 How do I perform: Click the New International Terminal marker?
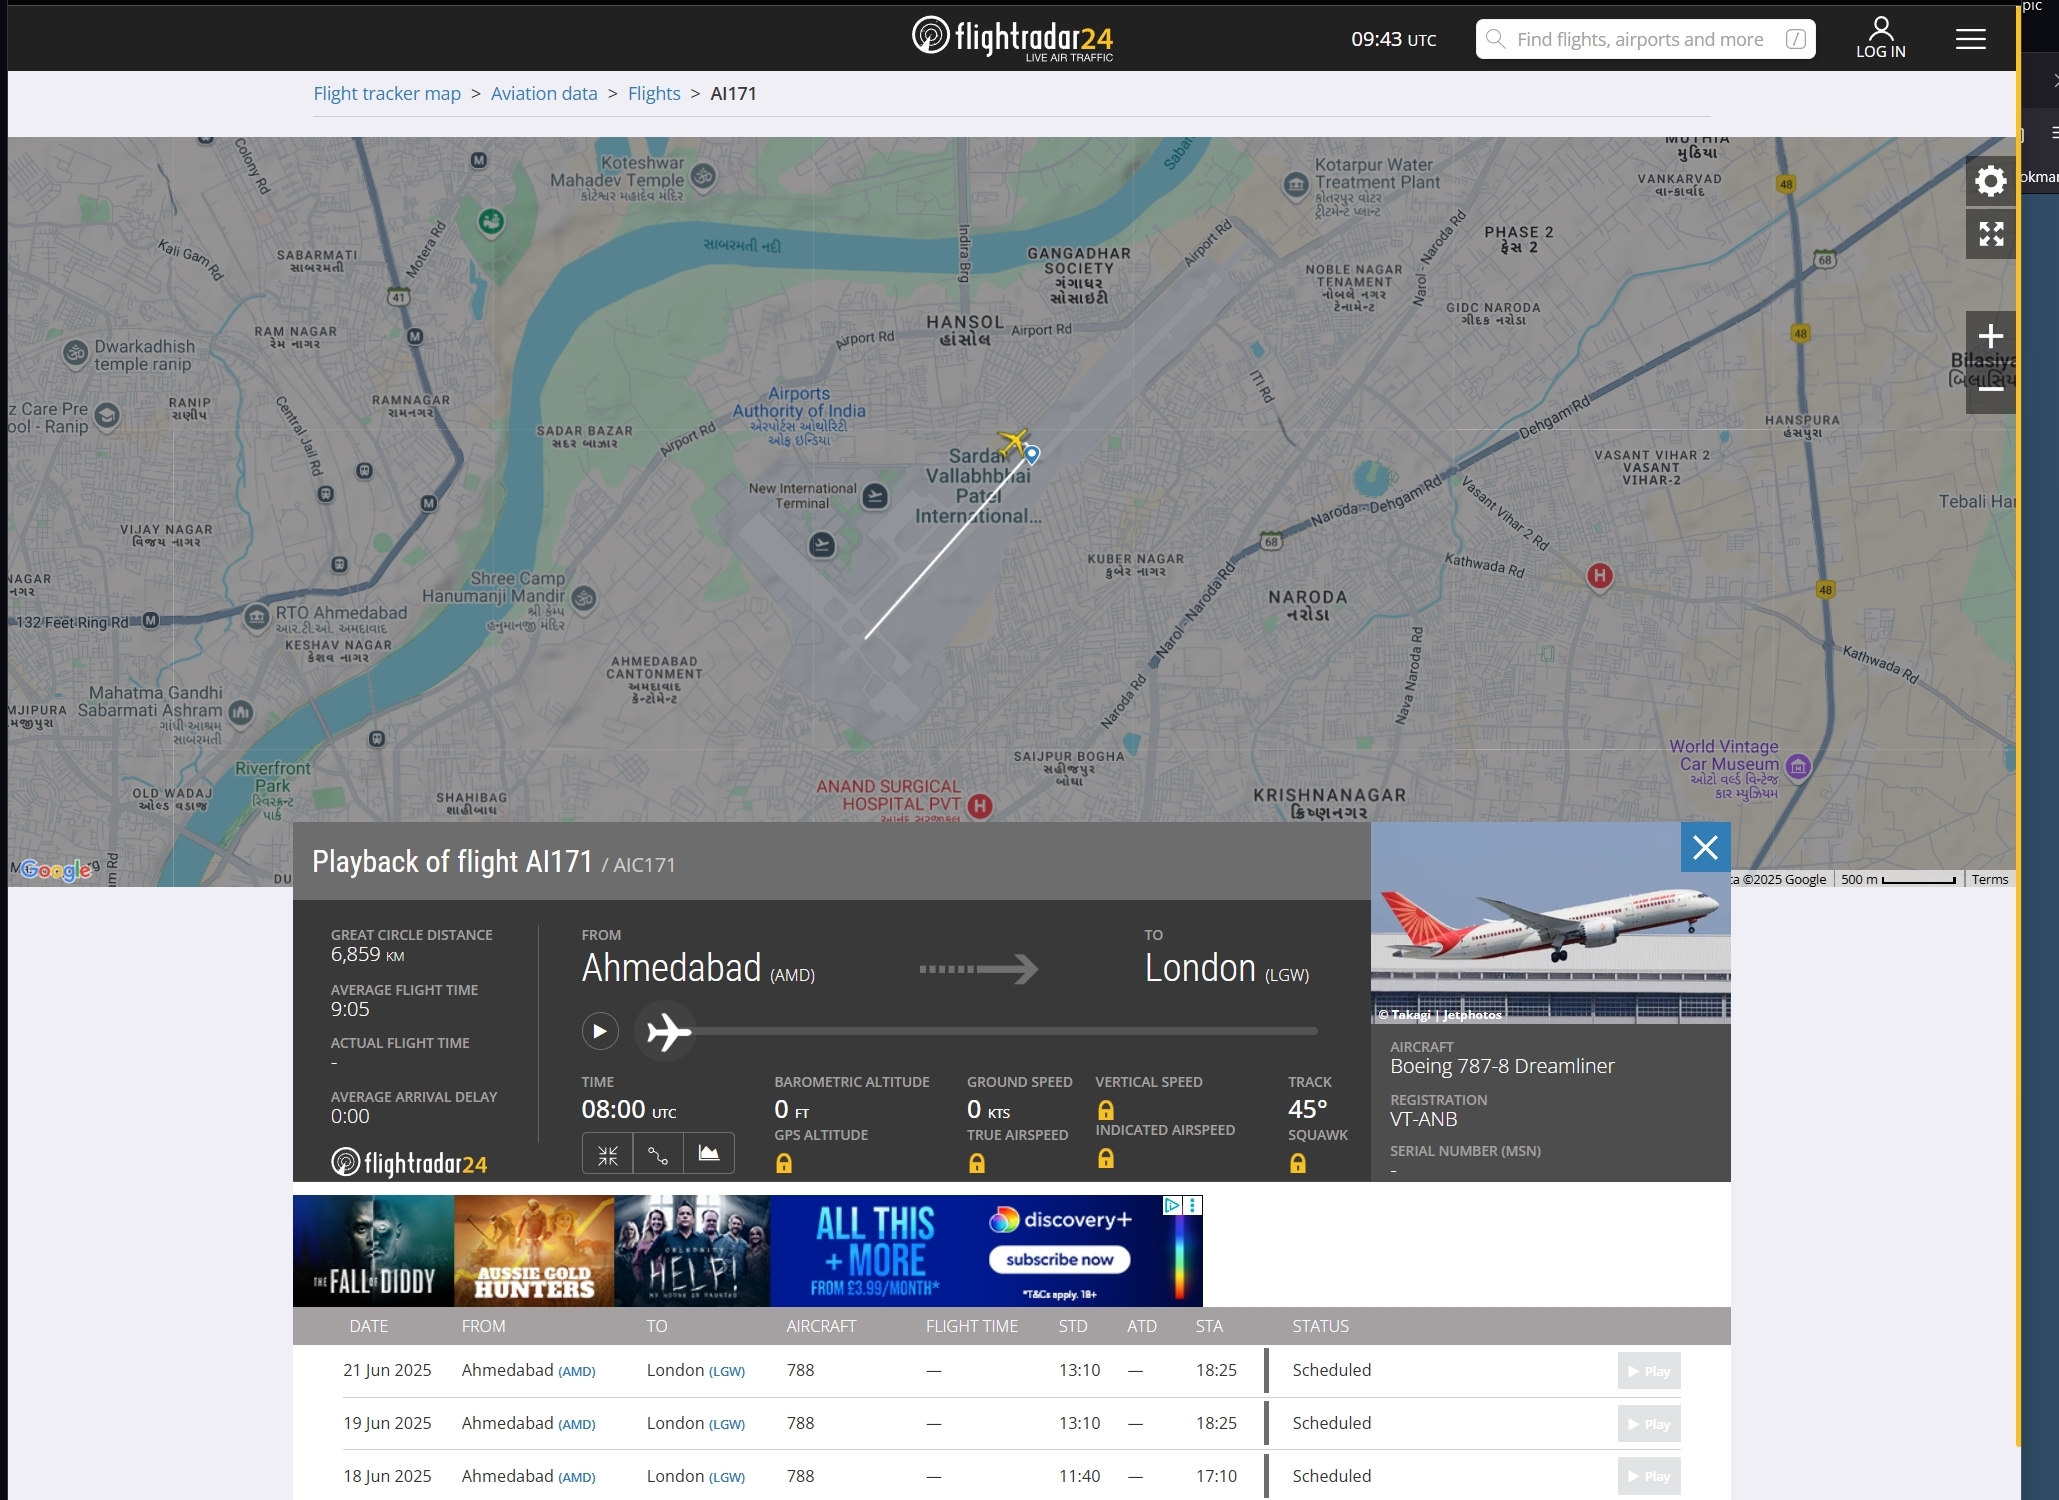pos(875,496)
